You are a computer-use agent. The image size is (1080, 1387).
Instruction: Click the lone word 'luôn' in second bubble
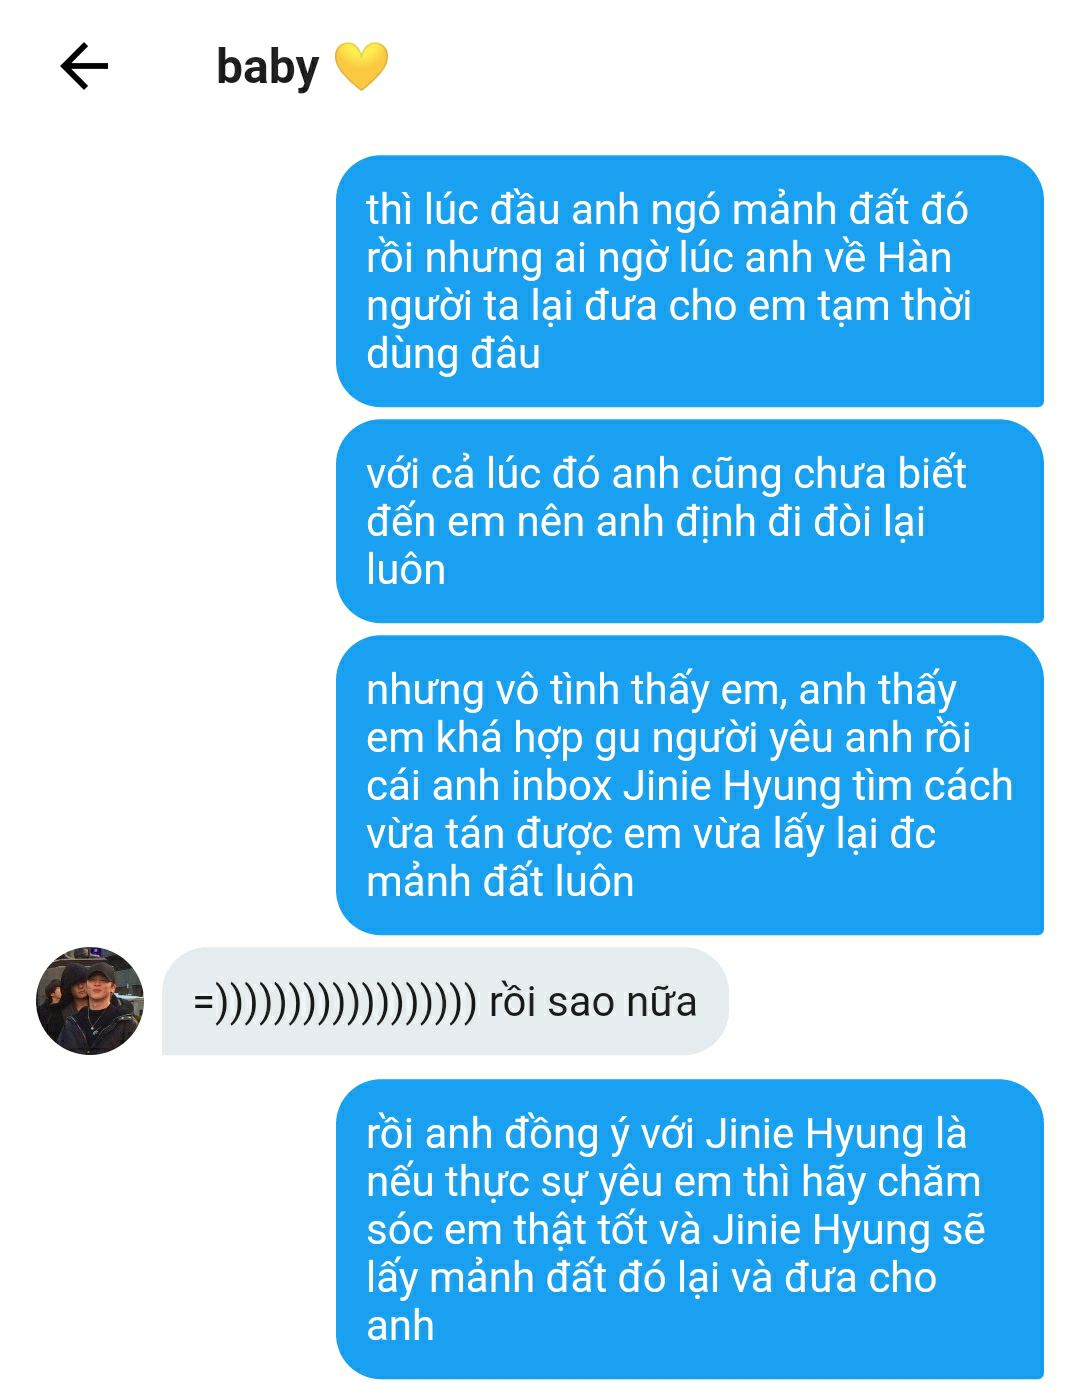pyautogui.click(x=406, y=570)
